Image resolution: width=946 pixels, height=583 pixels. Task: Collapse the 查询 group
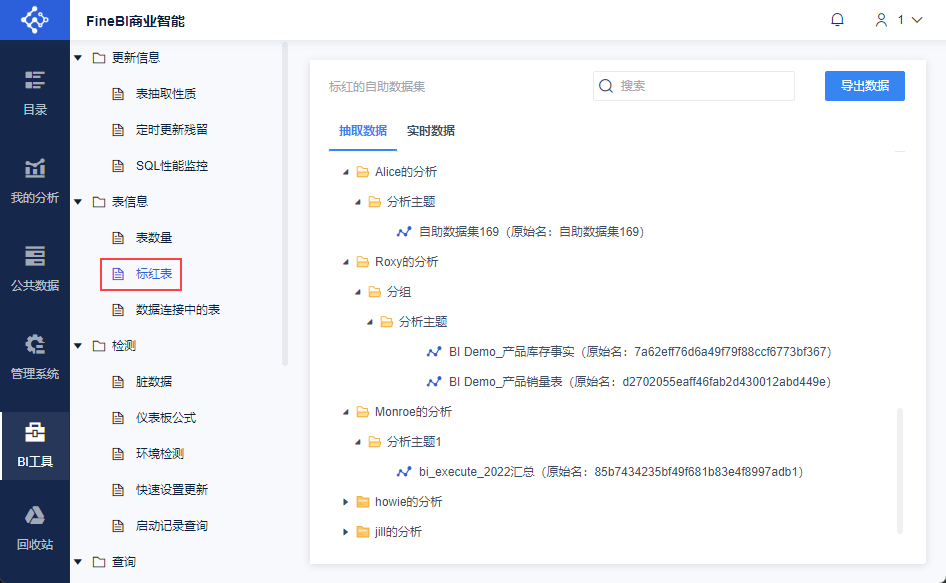pyautogui.click(x=78, y=562)
